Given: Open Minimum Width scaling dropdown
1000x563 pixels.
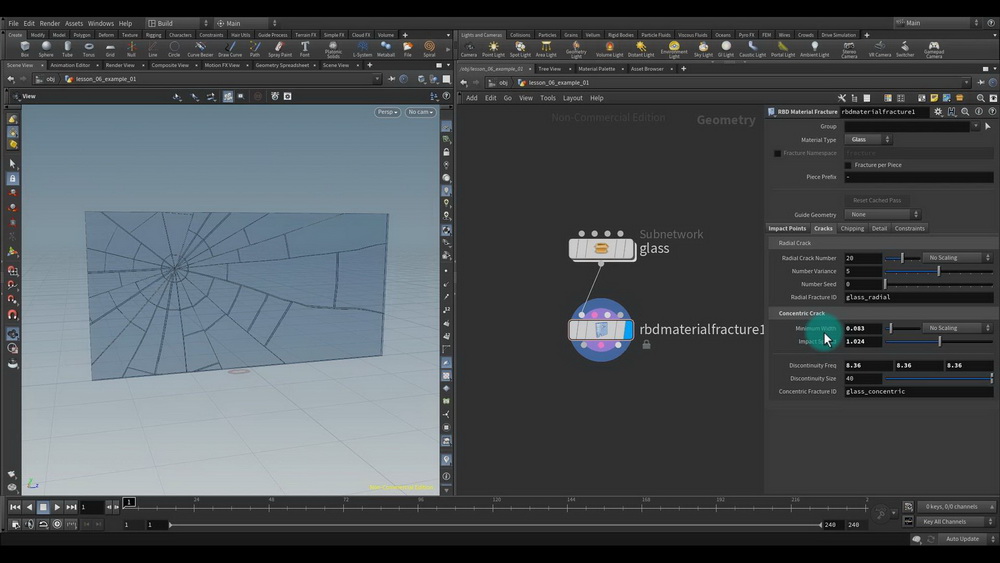Looking at the screenshot, I should 957,328.
